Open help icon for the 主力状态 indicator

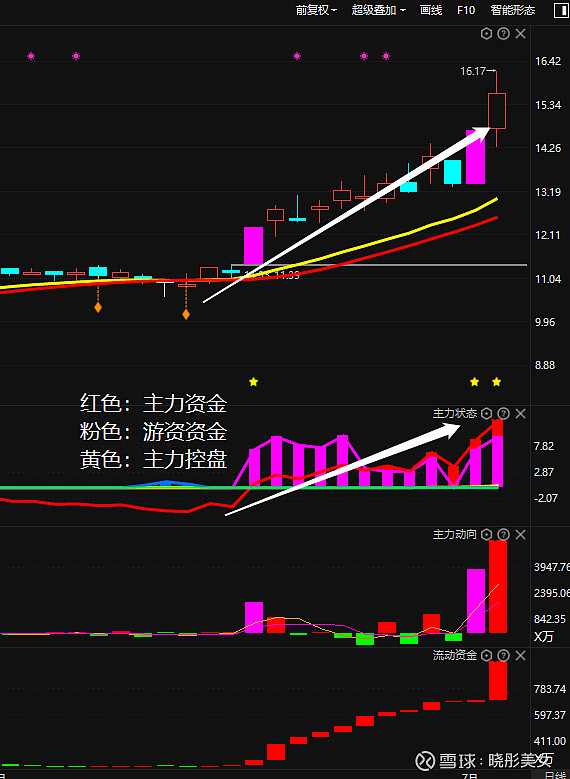(x=503, y=413)
